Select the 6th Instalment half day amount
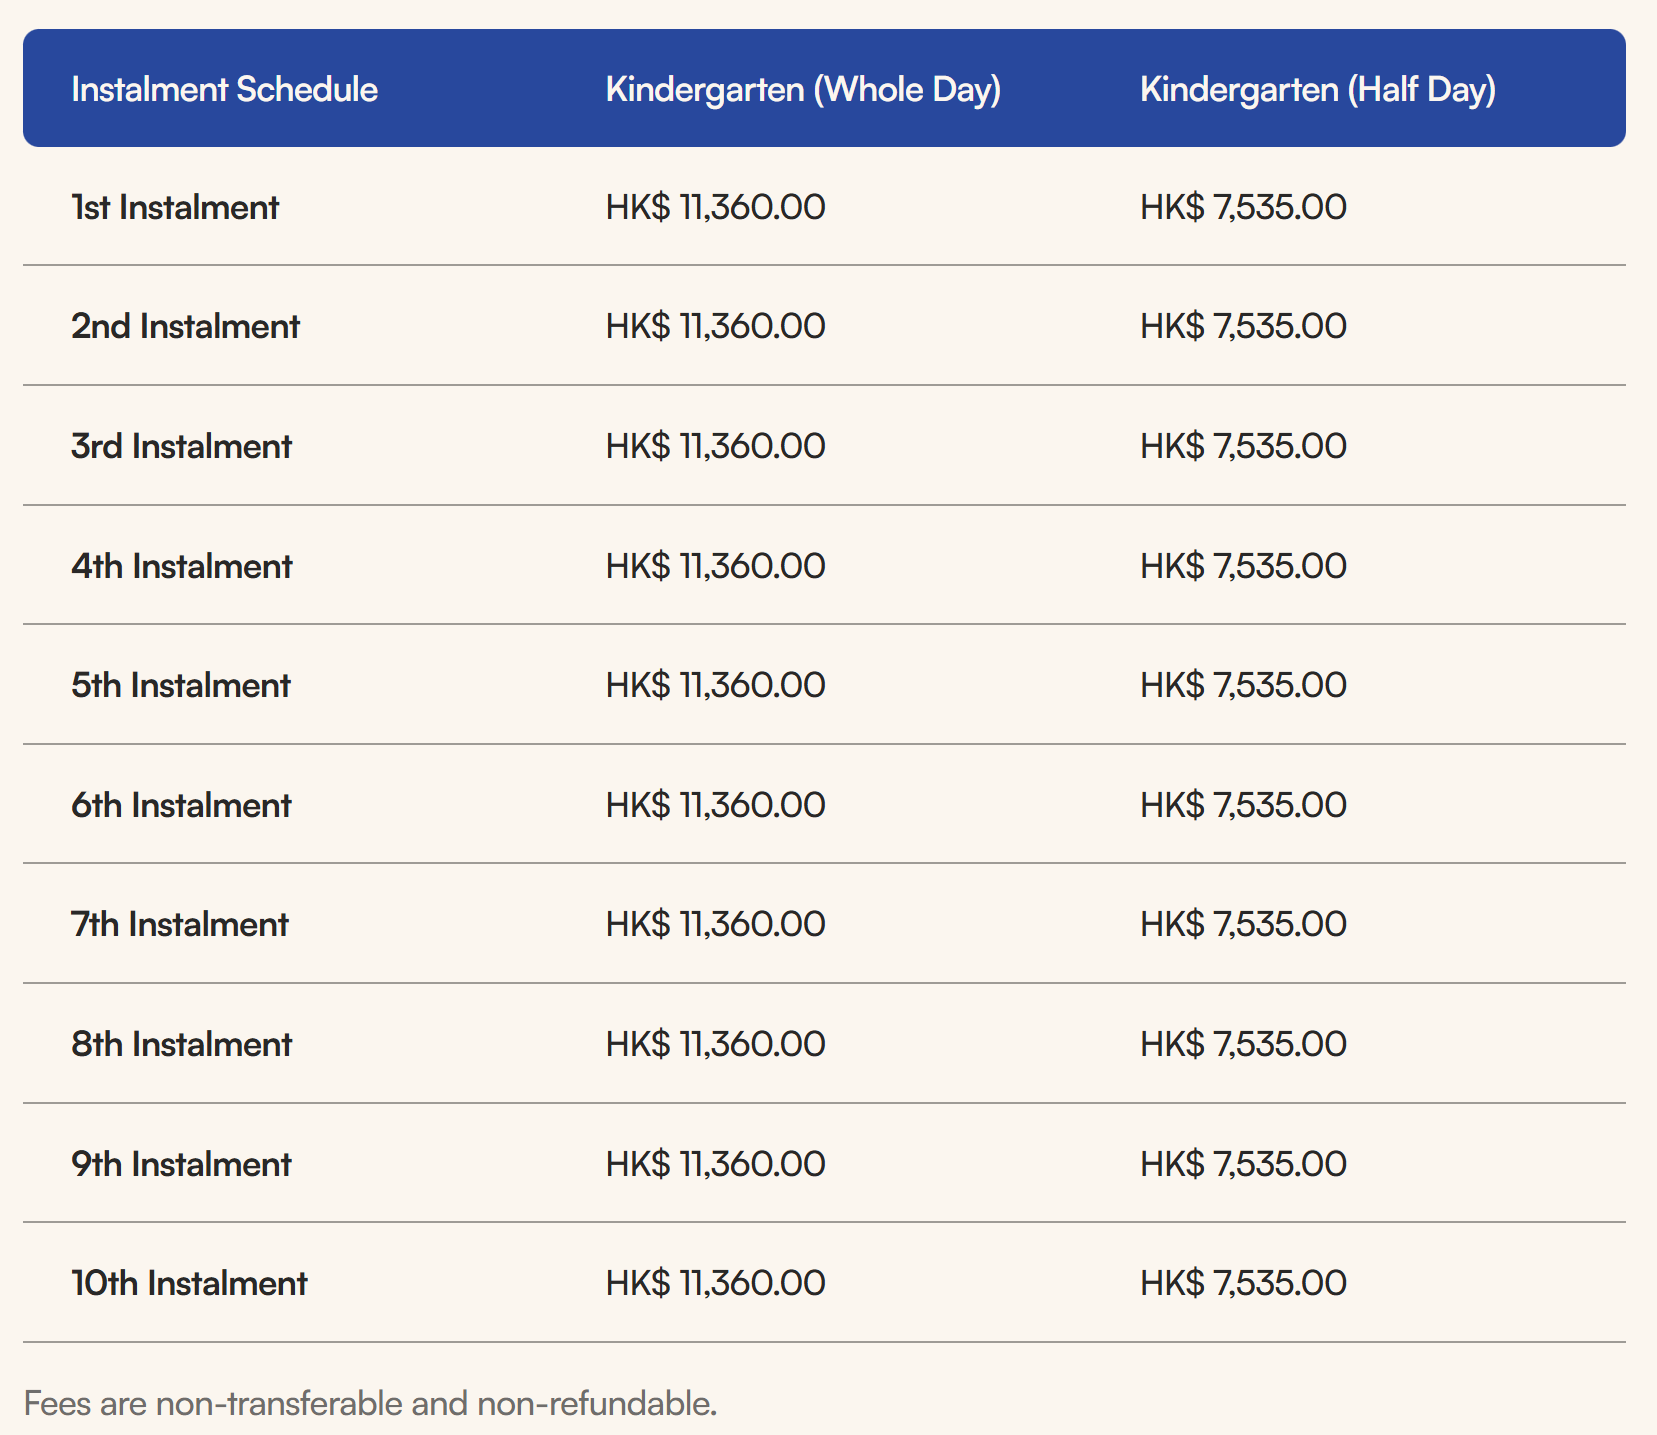The image size is (1657, 1435). click(1243, 805)
